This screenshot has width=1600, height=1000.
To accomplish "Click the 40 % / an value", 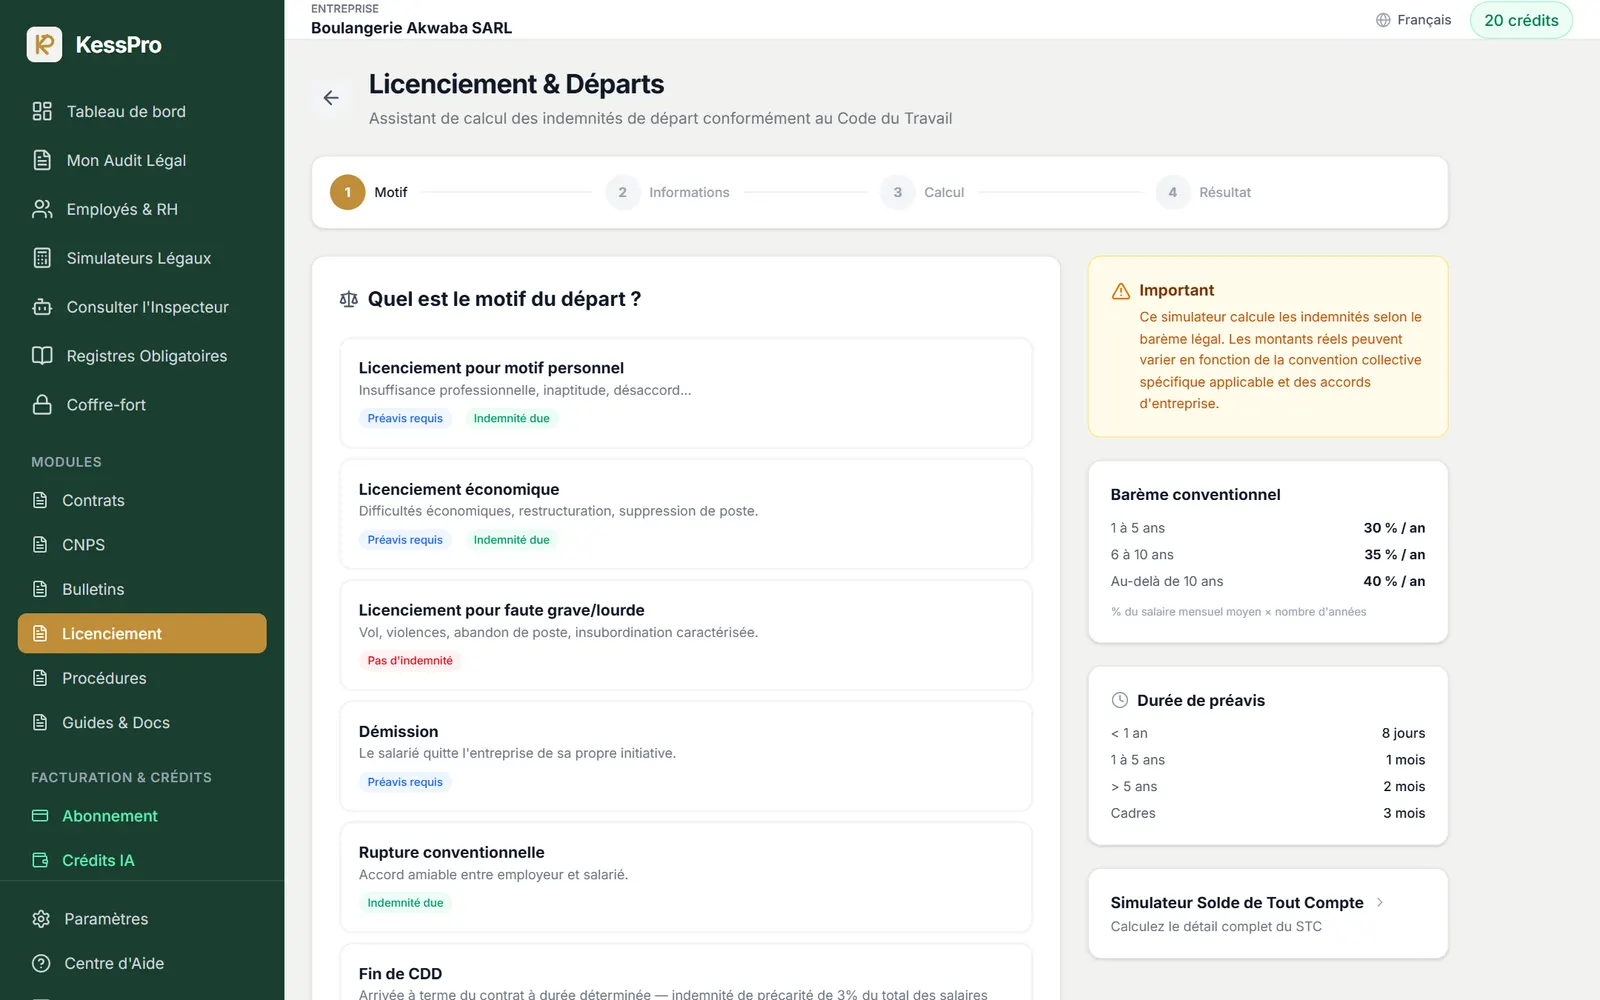I will pyautogui.click(x=1394, y=581).
